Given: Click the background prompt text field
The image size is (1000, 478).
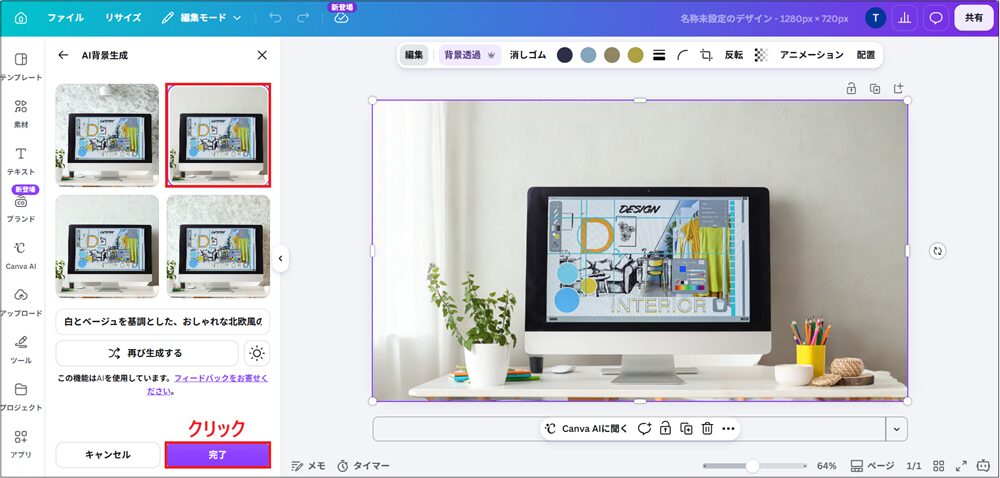Looking at the screenshot, I should click(x=163, y=321).
